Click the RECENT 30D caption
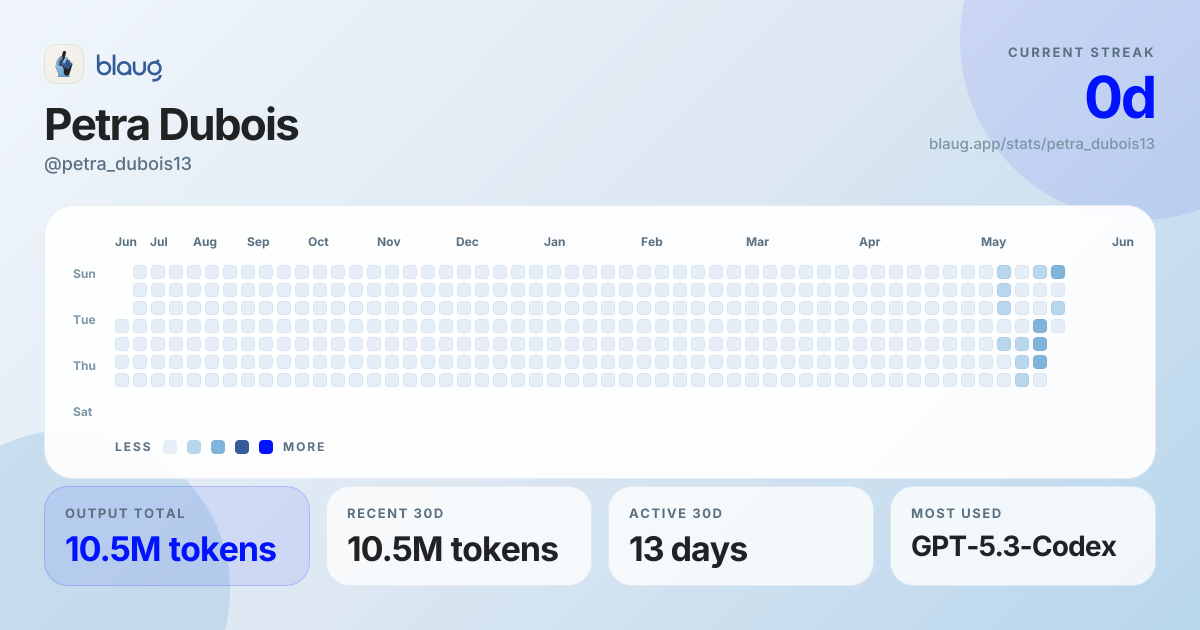 pyautogui.click(x=395, y=513)
